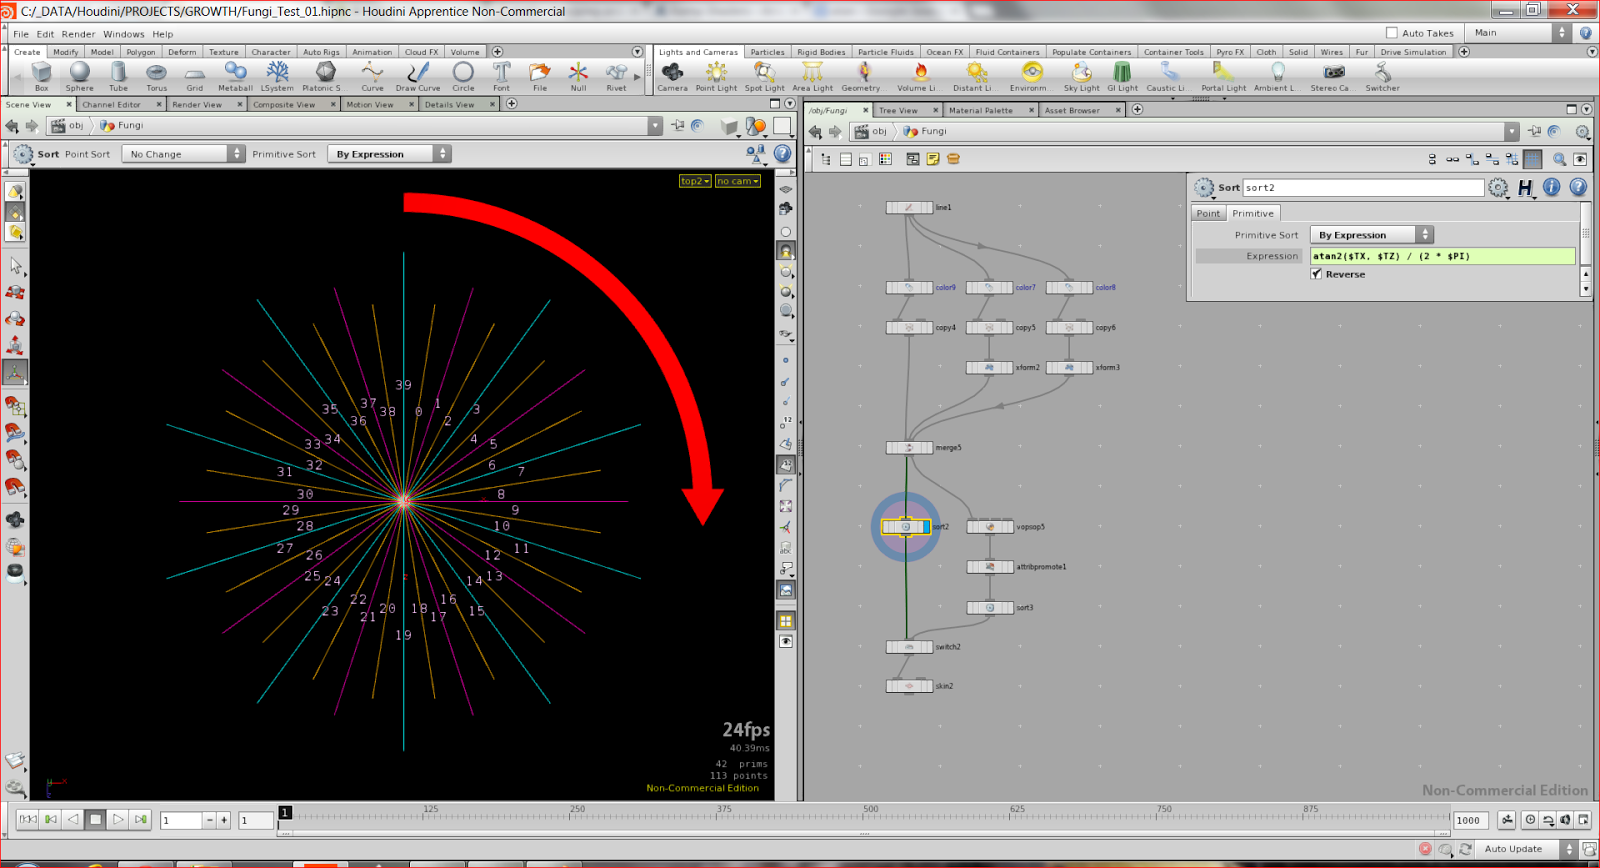Create a Grid primitive
The height and width of the screenshot is (868, 1600).
coord(195,76)
